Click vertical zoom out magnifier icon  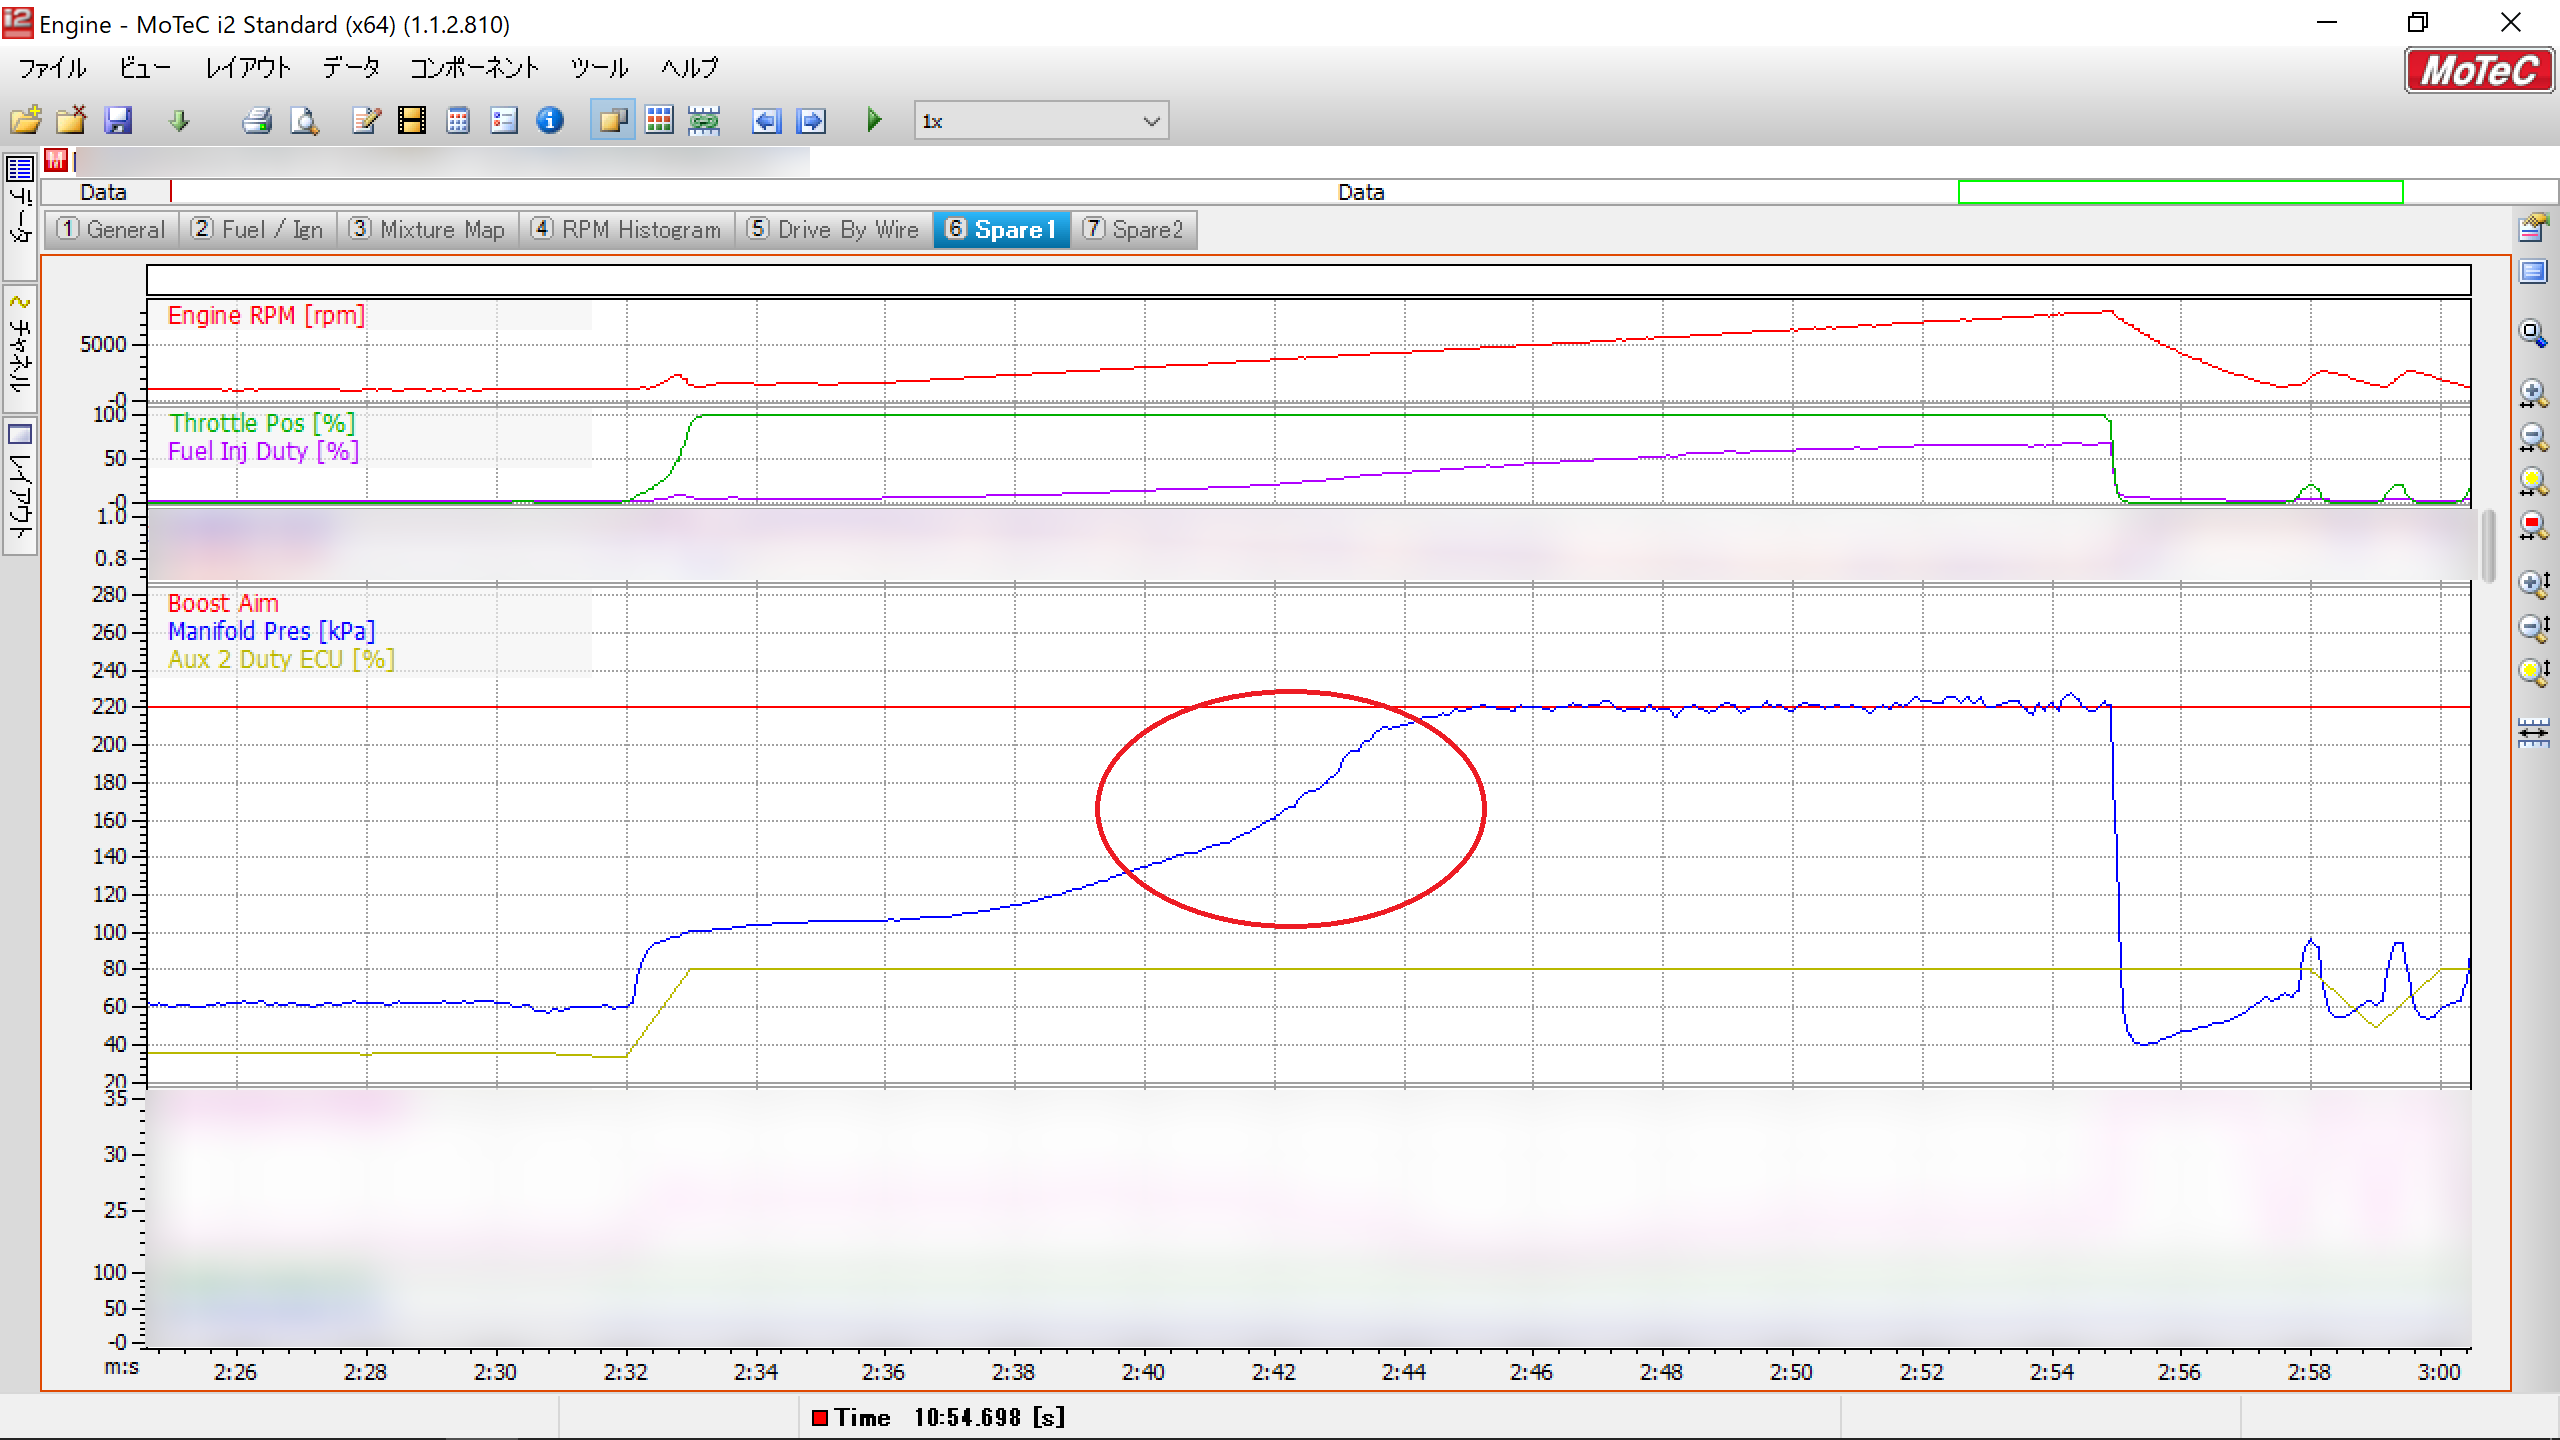pos(2532,628)
